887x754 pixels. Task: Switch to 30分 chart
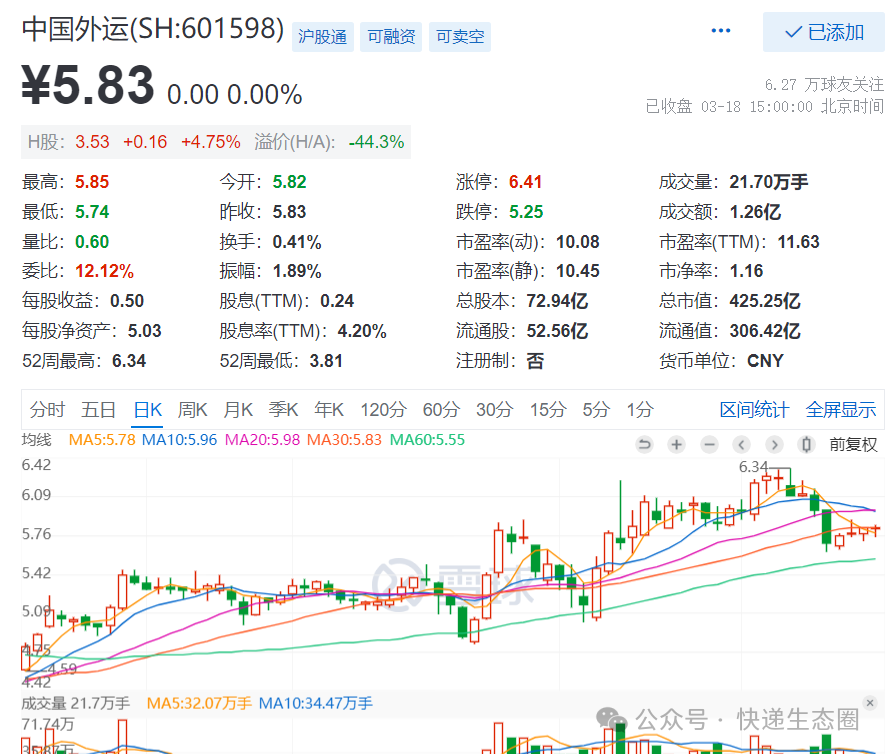pyautogui.click(x=494, y=410)
